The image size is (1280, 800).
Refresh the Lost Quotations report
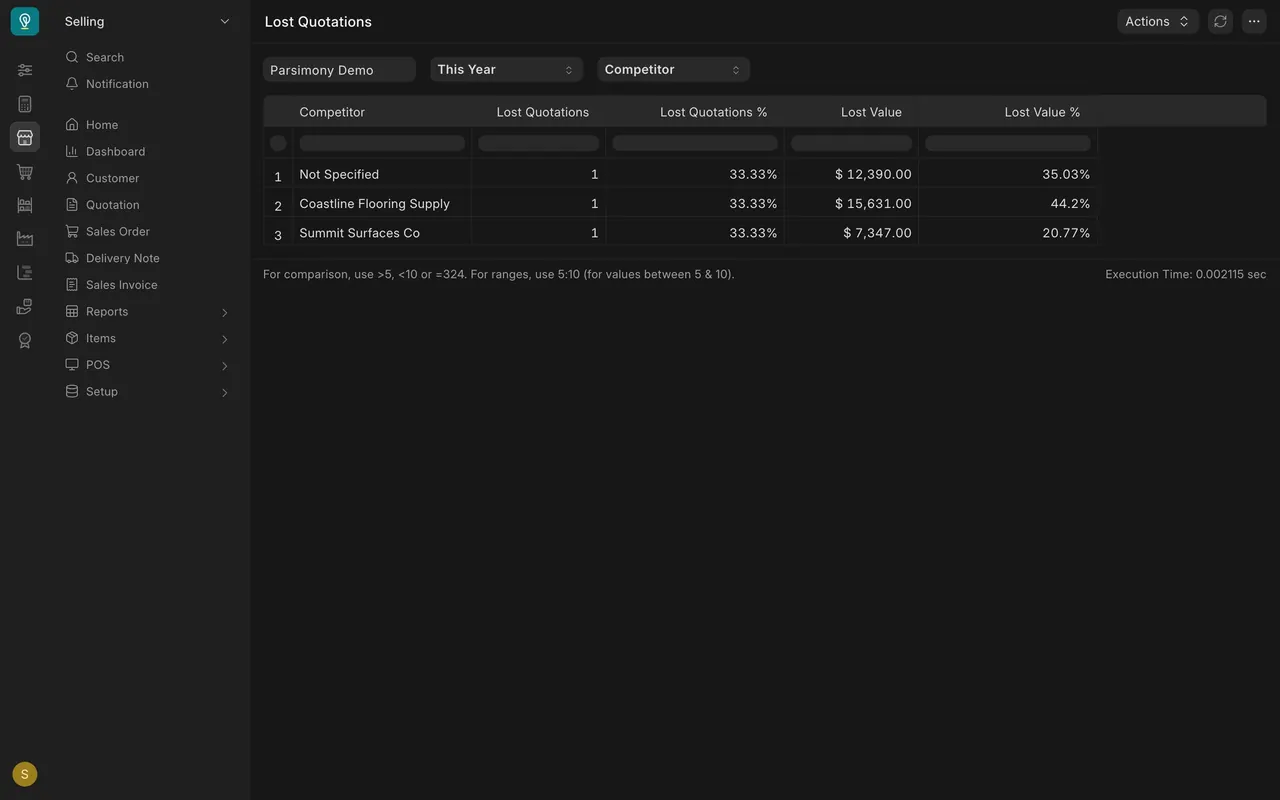pos(1220,21)
